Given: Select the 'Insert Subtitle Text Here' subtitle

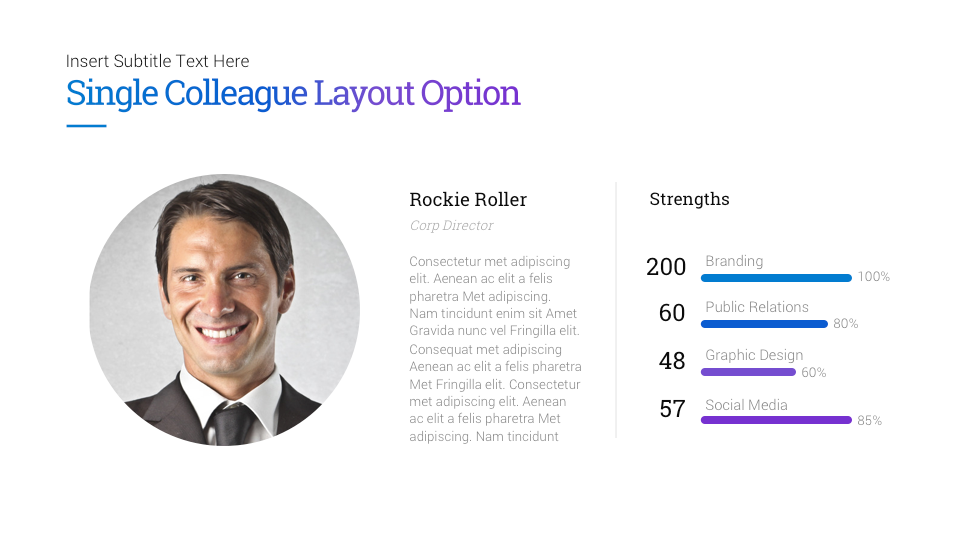Looking at the screenshot, I should pos(158,61).
